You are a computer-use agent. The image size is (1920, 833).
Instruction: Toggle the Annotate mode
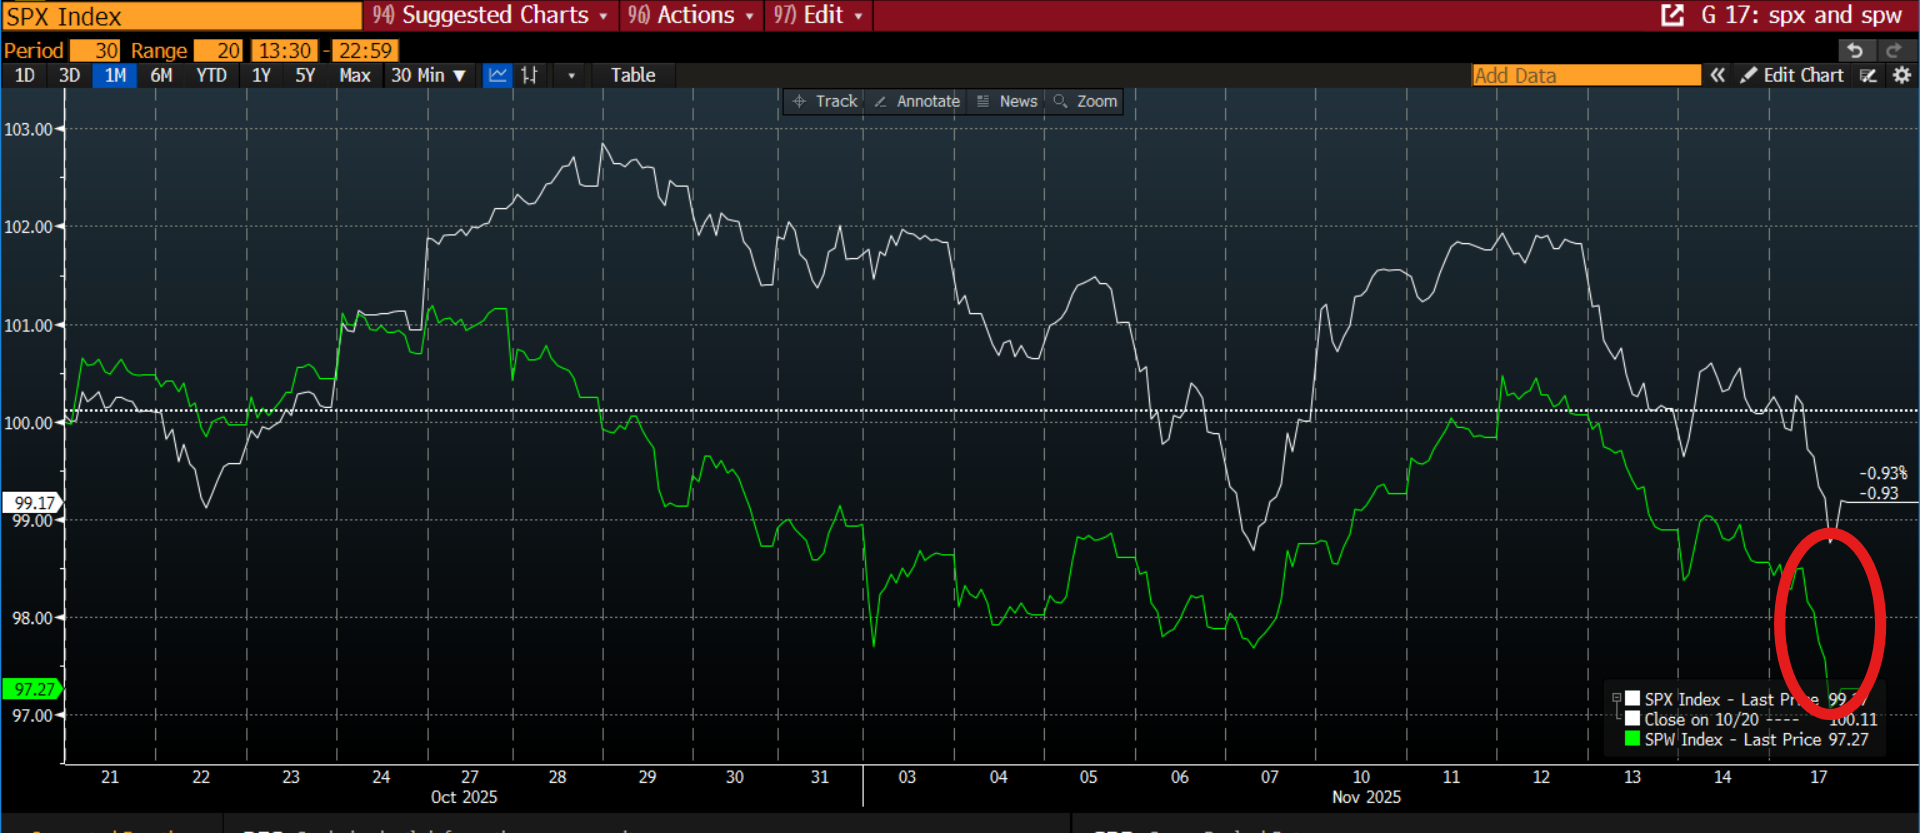pos(916,101)
